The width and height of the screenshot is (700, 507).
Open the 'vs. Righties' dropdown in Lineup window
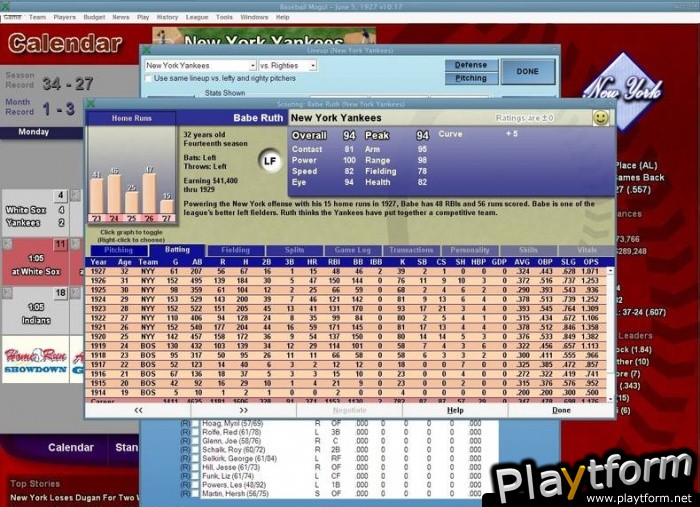point(313,66)
